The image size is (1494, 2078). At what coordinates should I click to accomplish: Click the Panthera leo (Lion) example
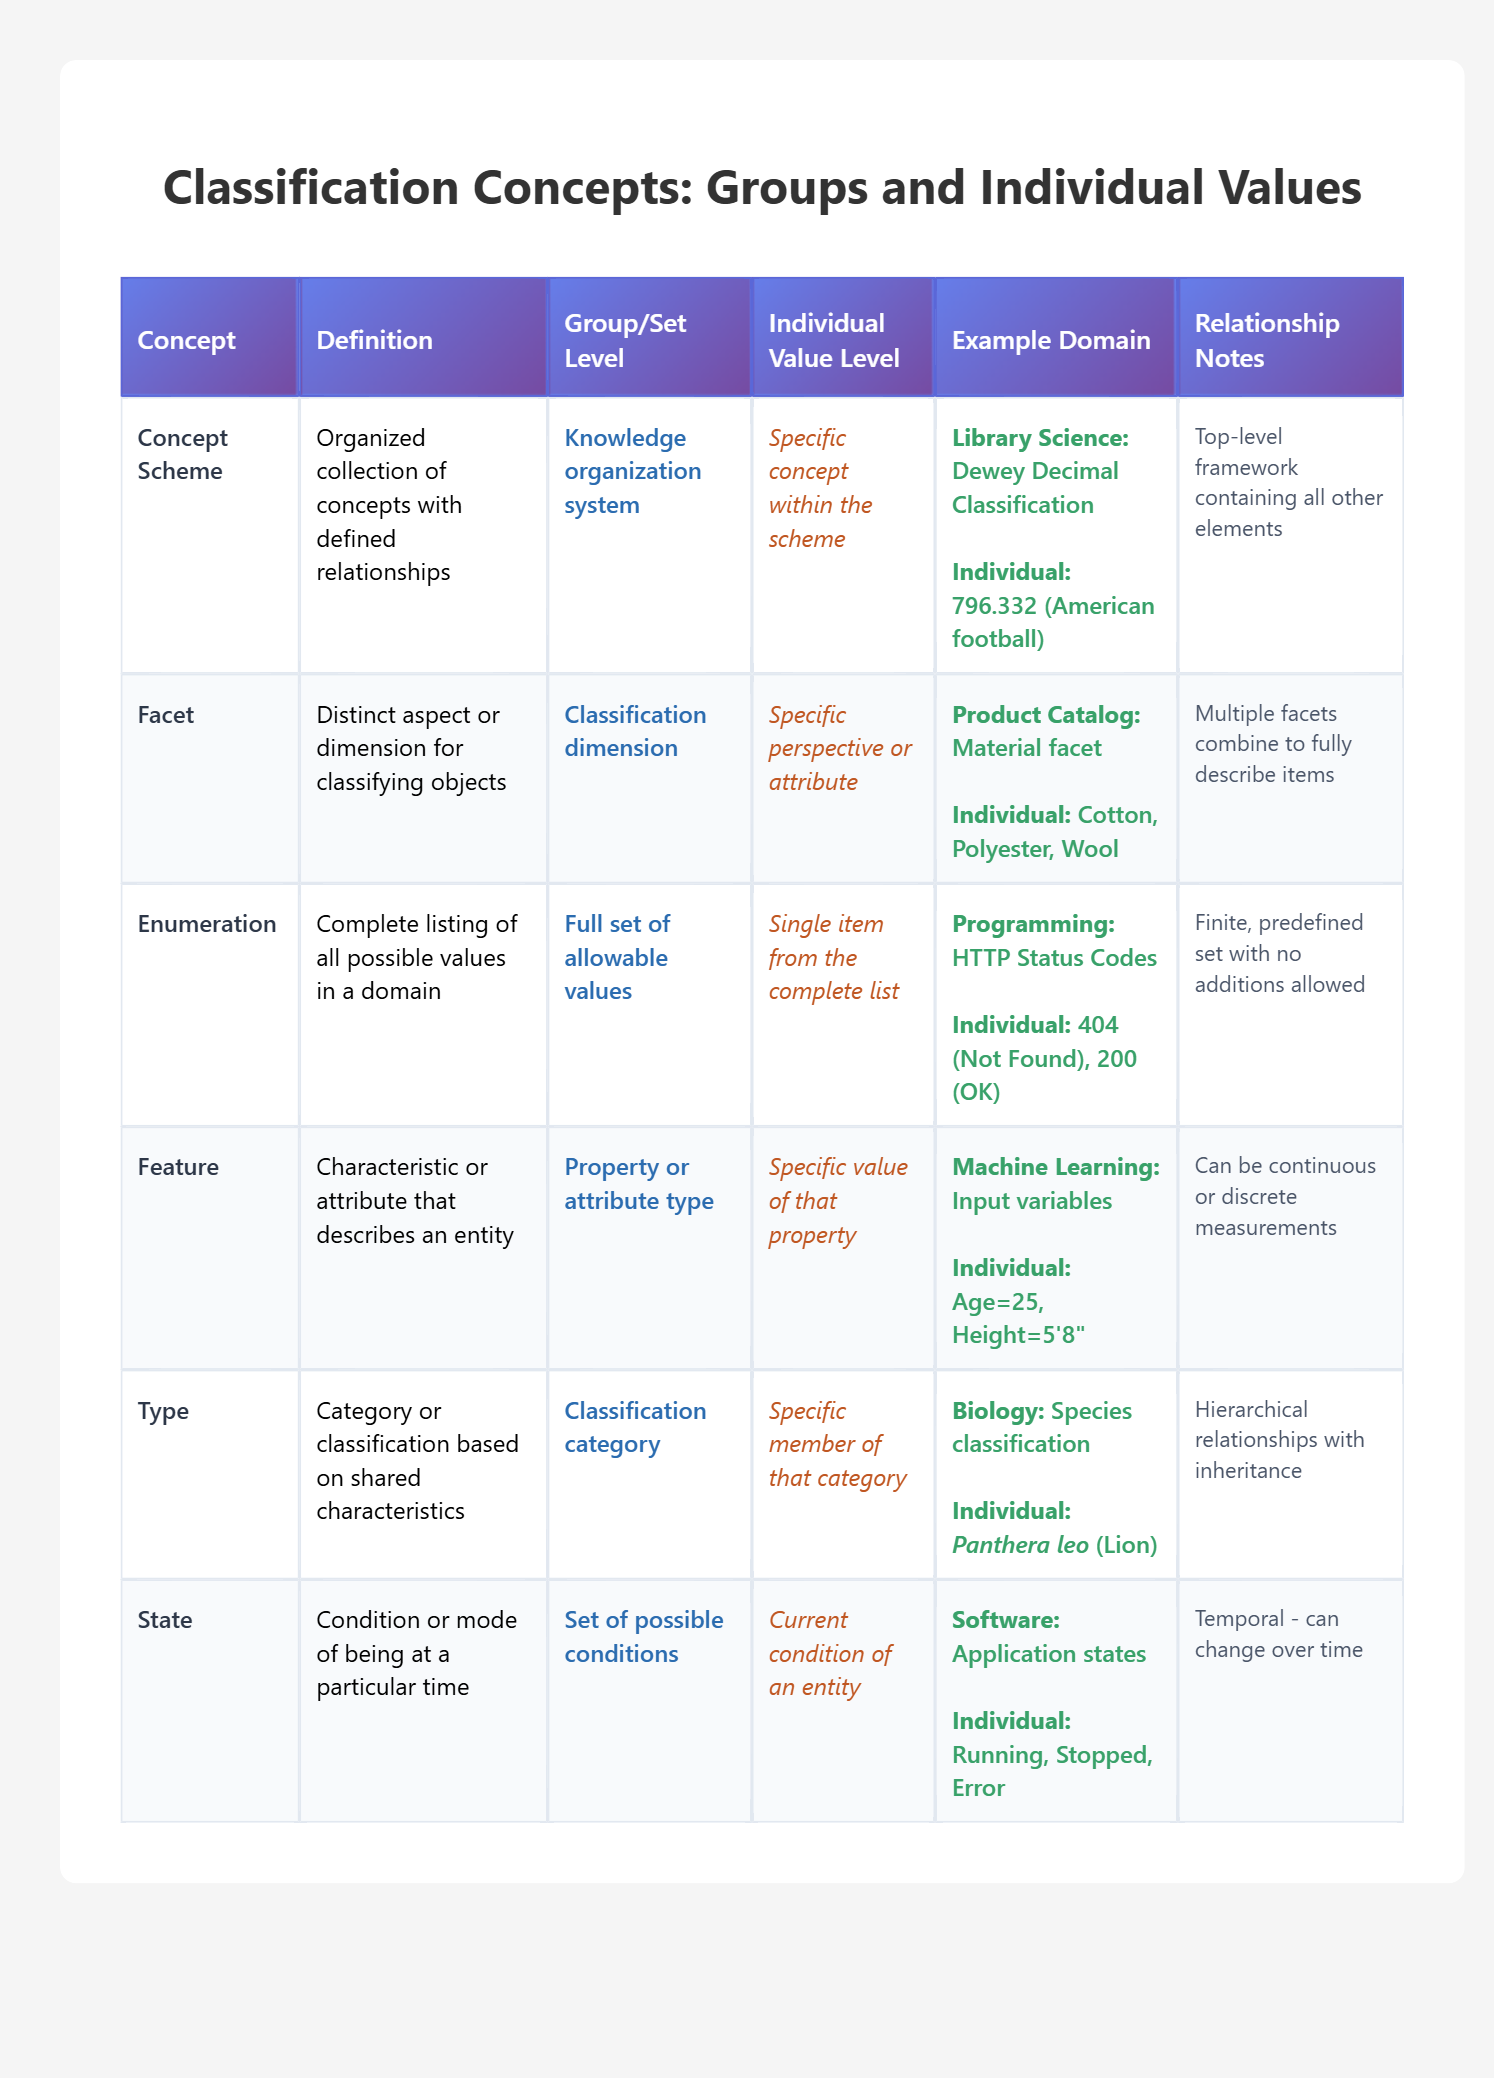coord(1054,1545)
